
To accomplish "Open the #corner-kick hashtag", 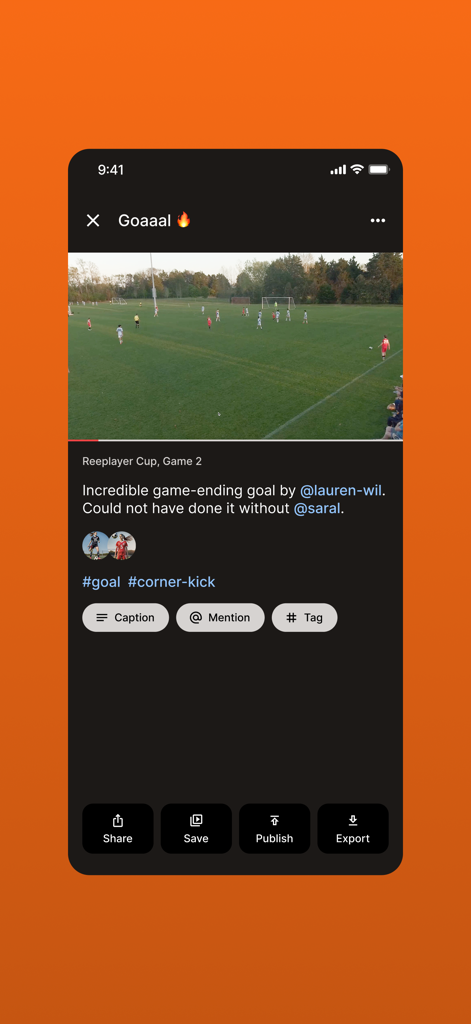I will (171, 582).
